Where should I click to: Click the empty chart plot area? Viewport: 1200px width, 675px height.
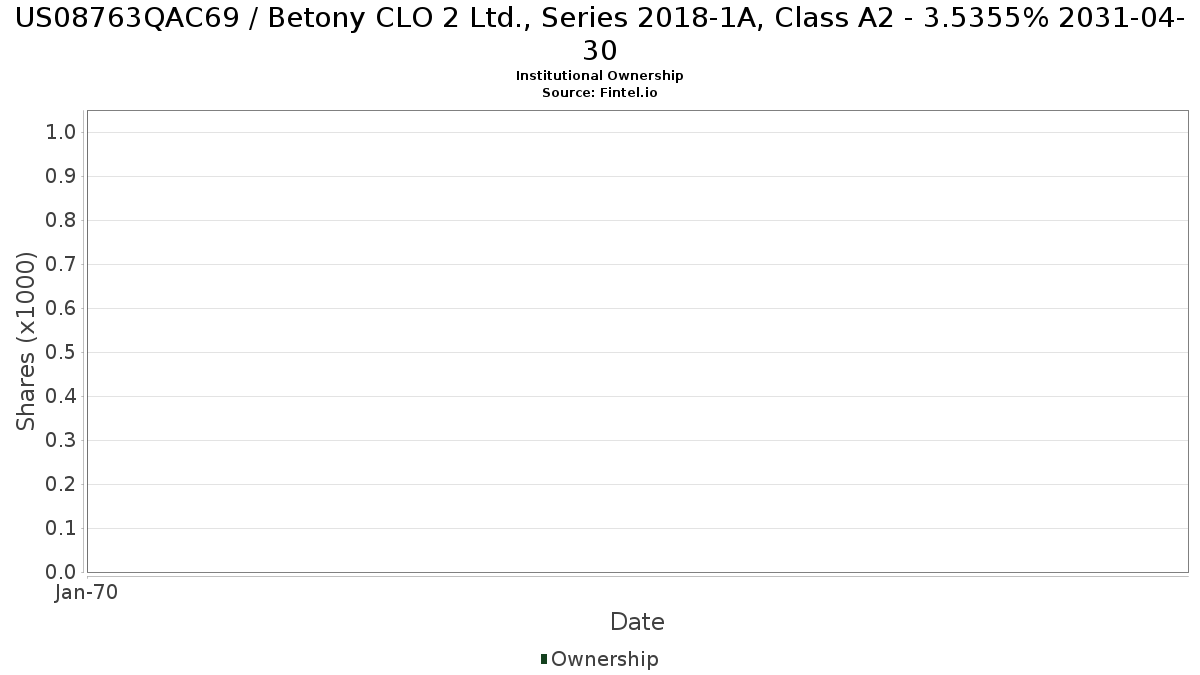click(637, 341)
